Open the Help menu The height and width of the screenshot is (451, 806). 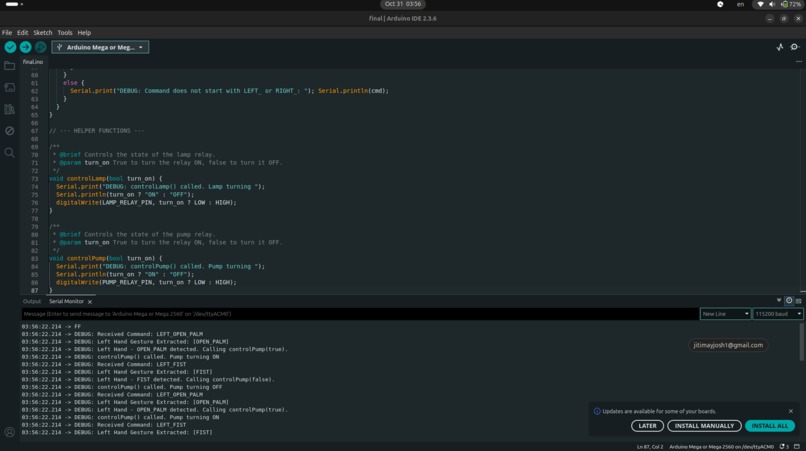84,32
